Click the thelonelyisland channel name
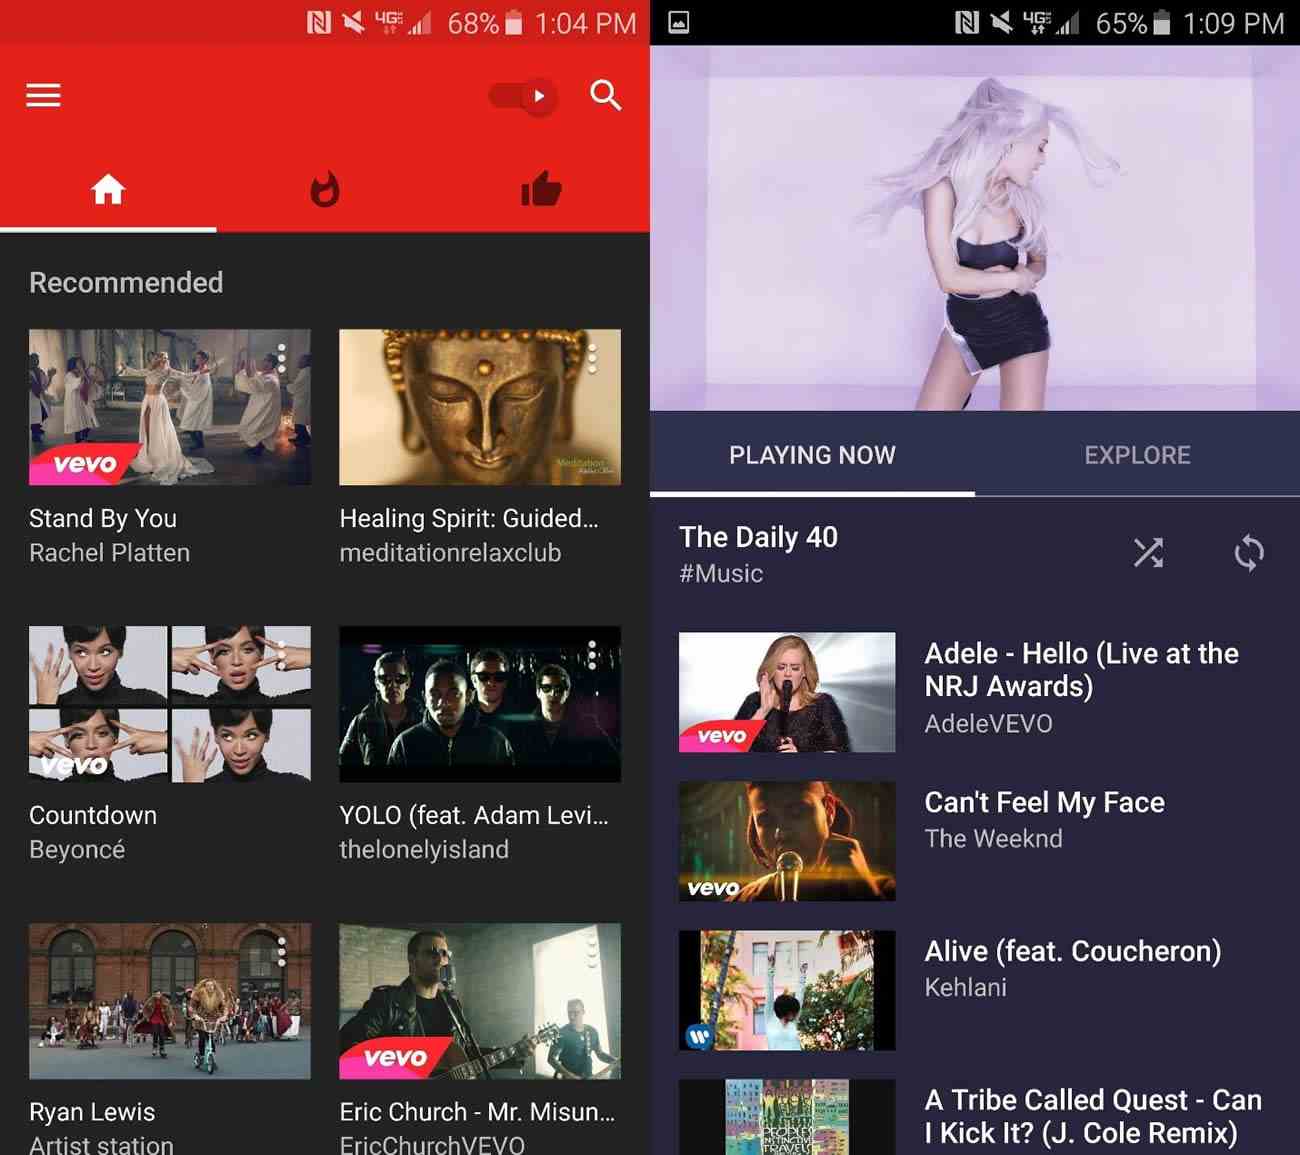The image size is (1300, 1155). [x=424, y=850]
